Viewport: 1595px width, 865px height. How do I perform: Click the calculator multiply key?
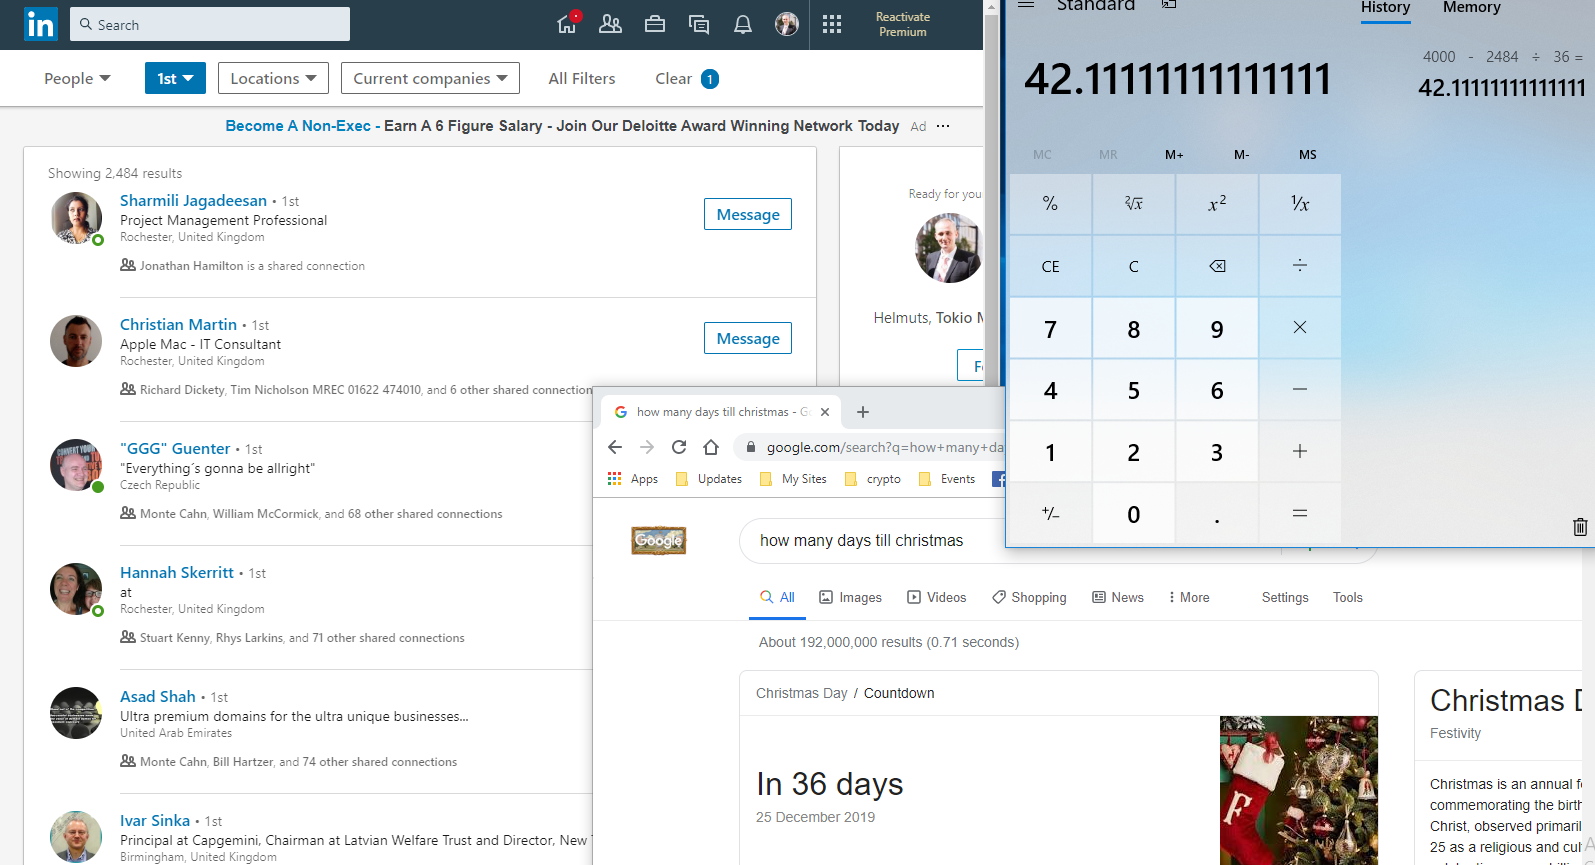click(1300, 328)
